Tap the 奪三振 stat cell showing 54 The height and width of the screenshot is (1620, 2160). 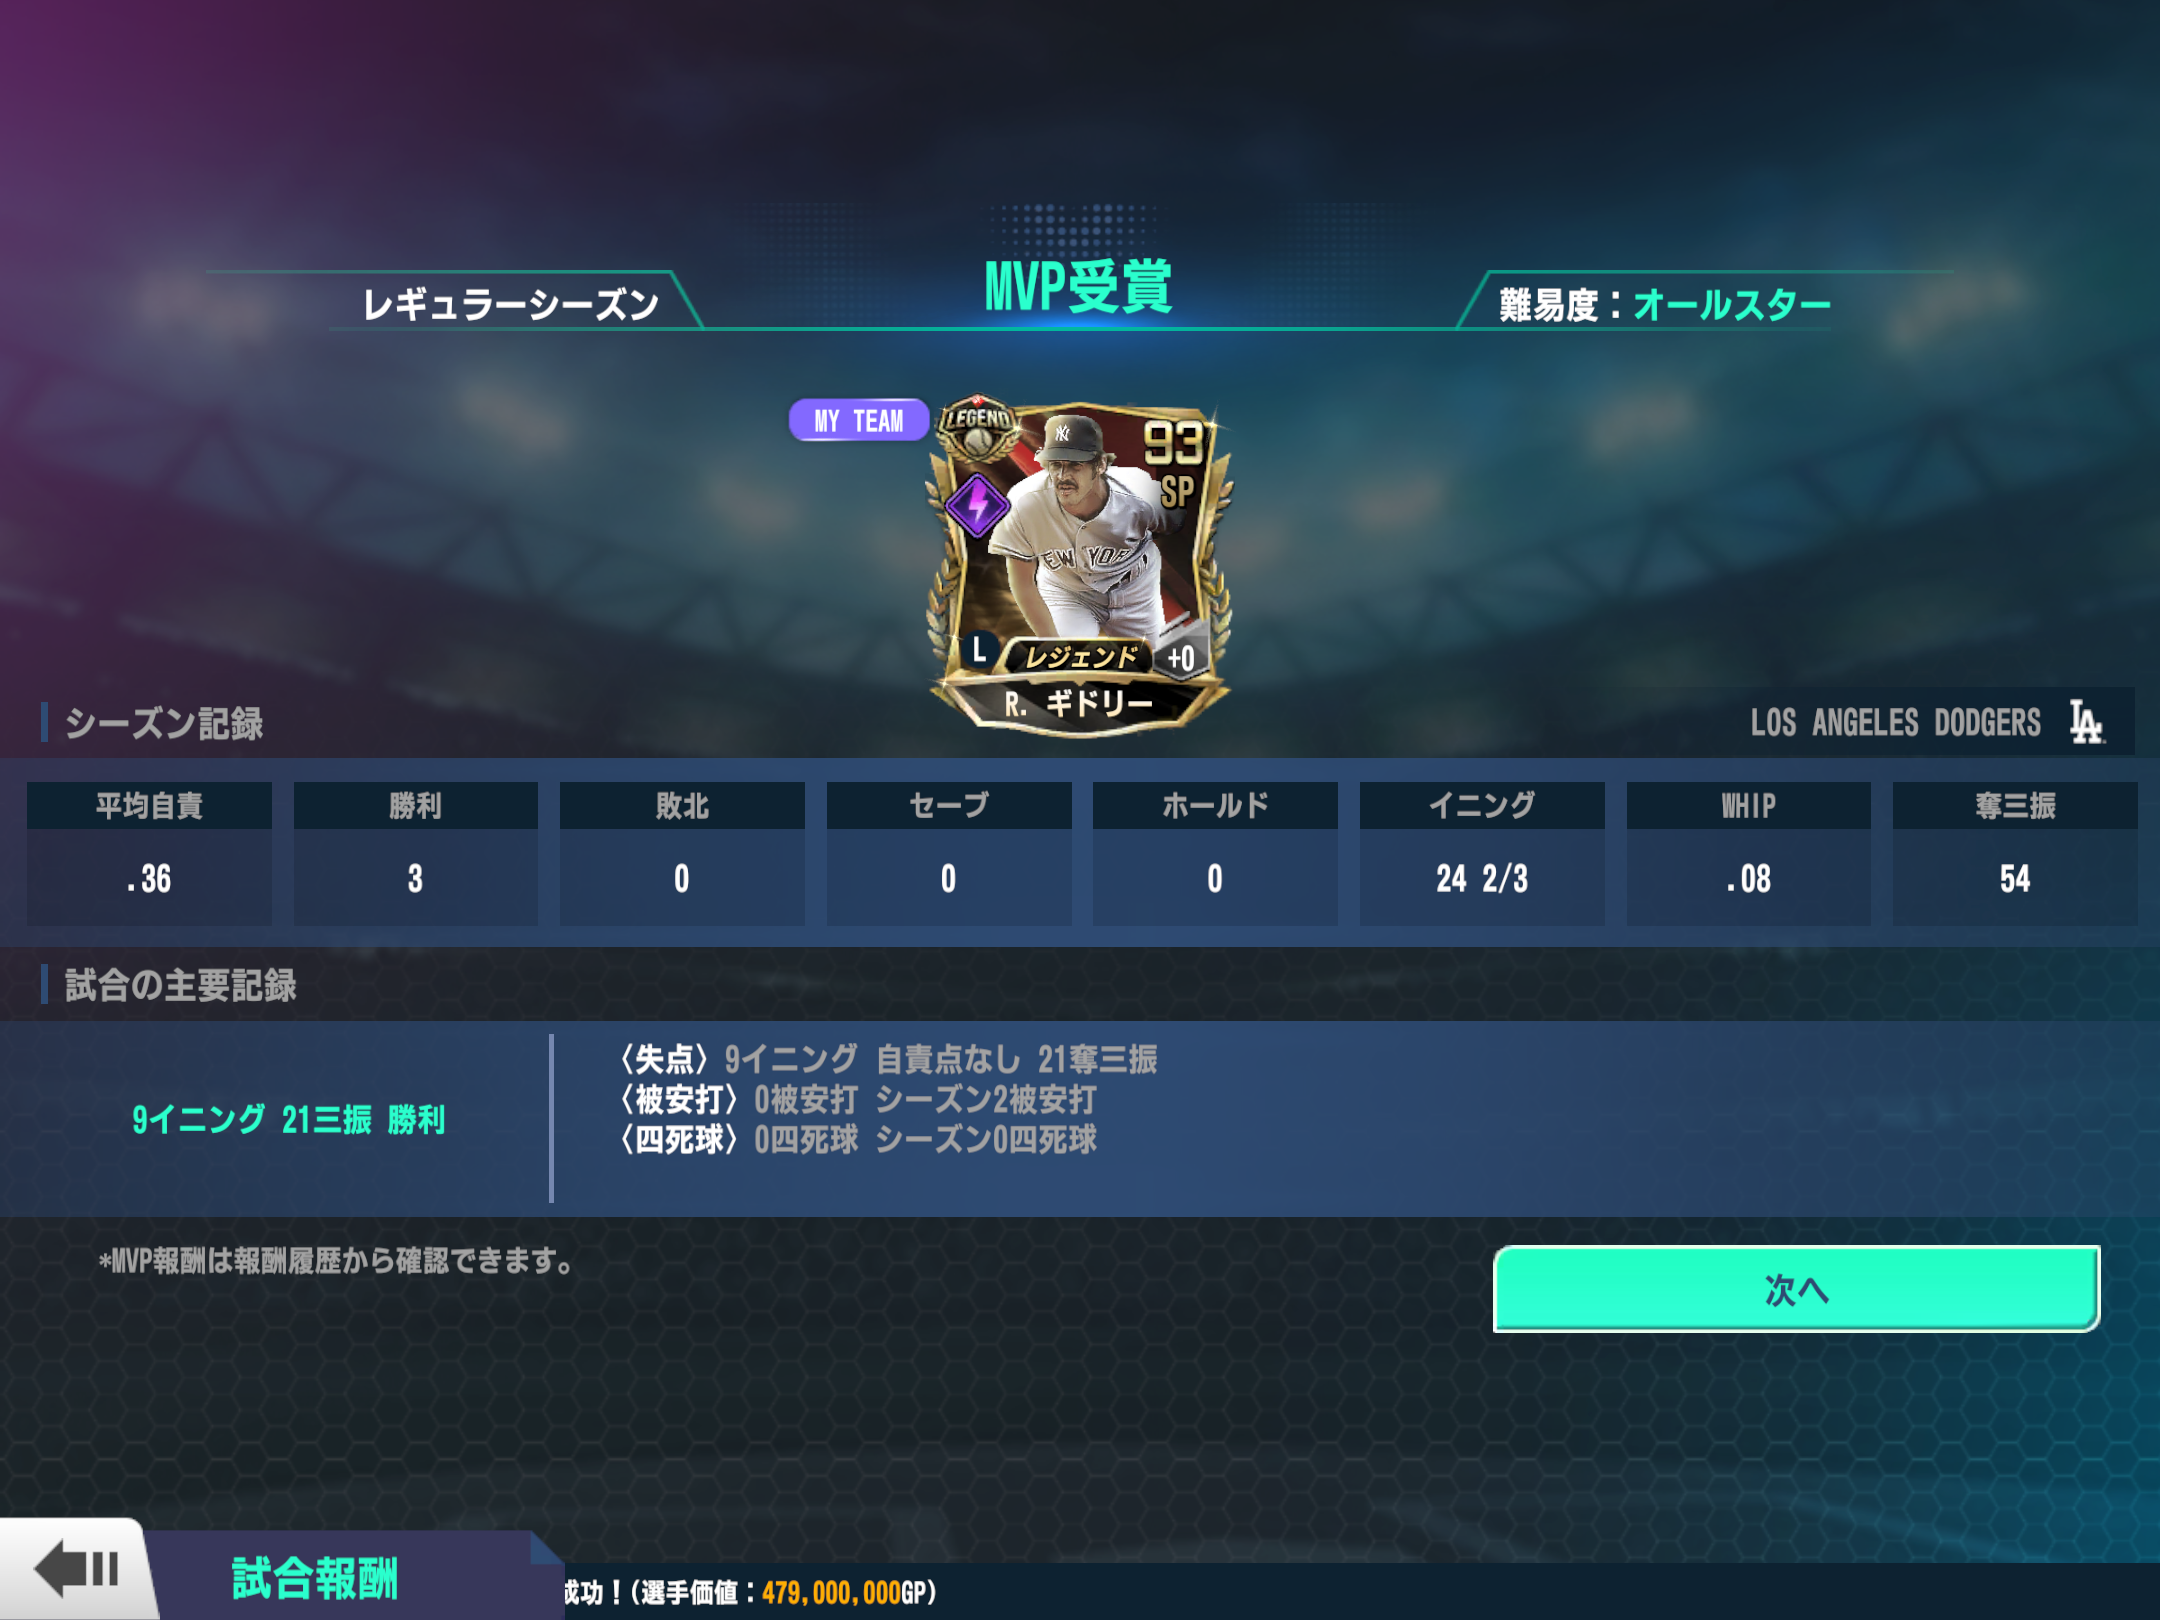tap(2015, 853)
